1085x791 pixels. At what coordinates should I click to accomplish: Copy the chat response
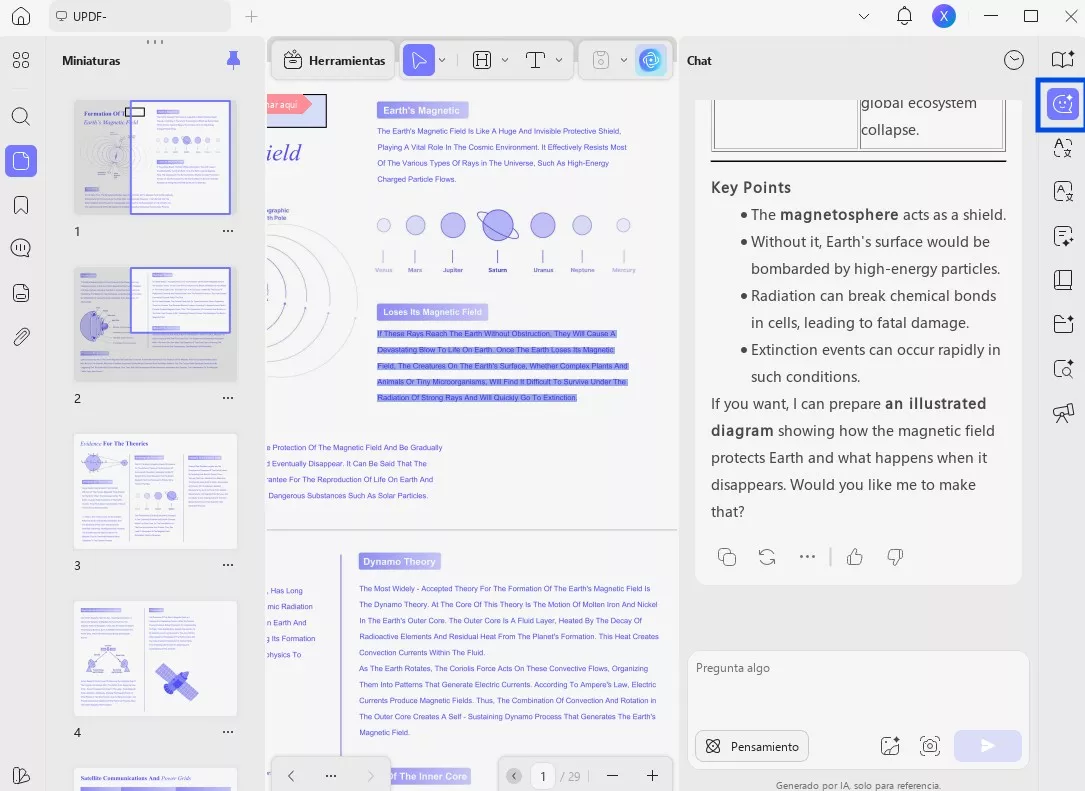727,556
